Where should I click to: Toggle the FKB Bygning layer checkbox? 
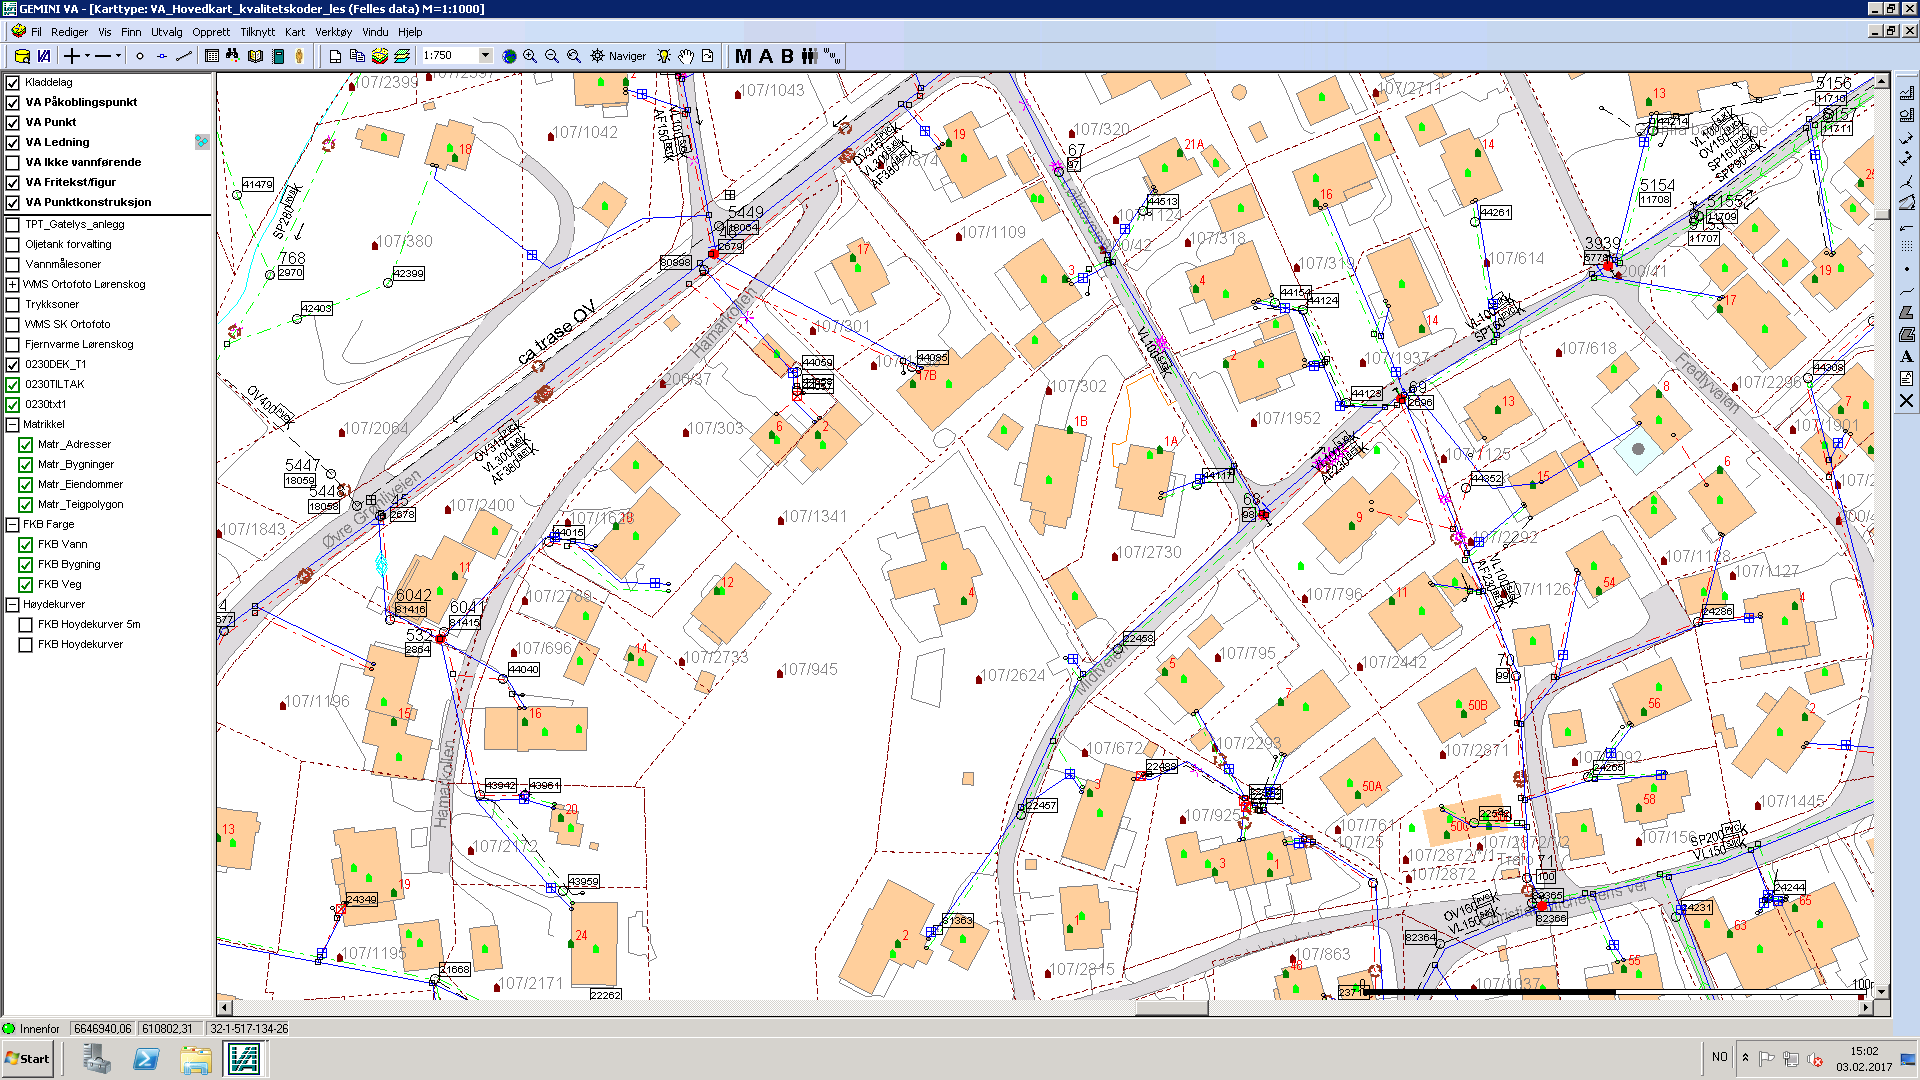26,565
